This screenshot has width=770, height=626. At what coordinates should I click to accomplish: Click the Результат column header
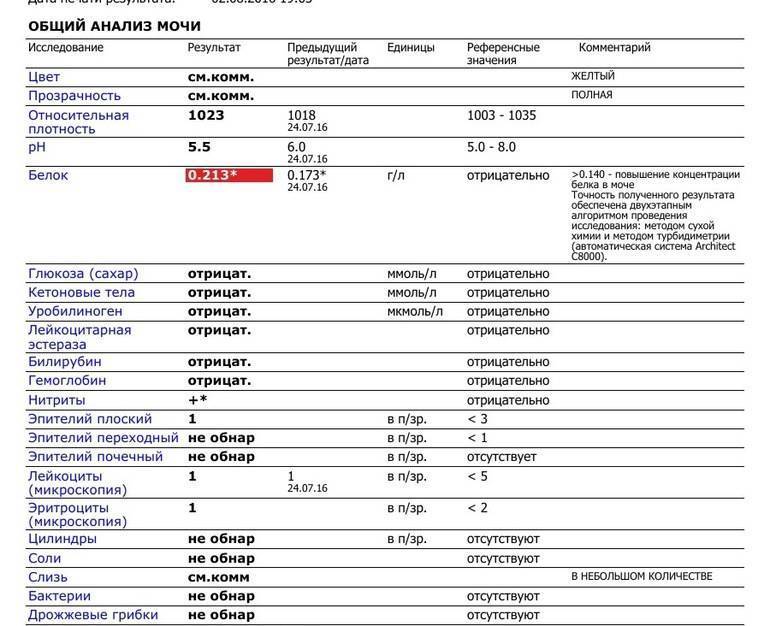click(x=214, y=48)
